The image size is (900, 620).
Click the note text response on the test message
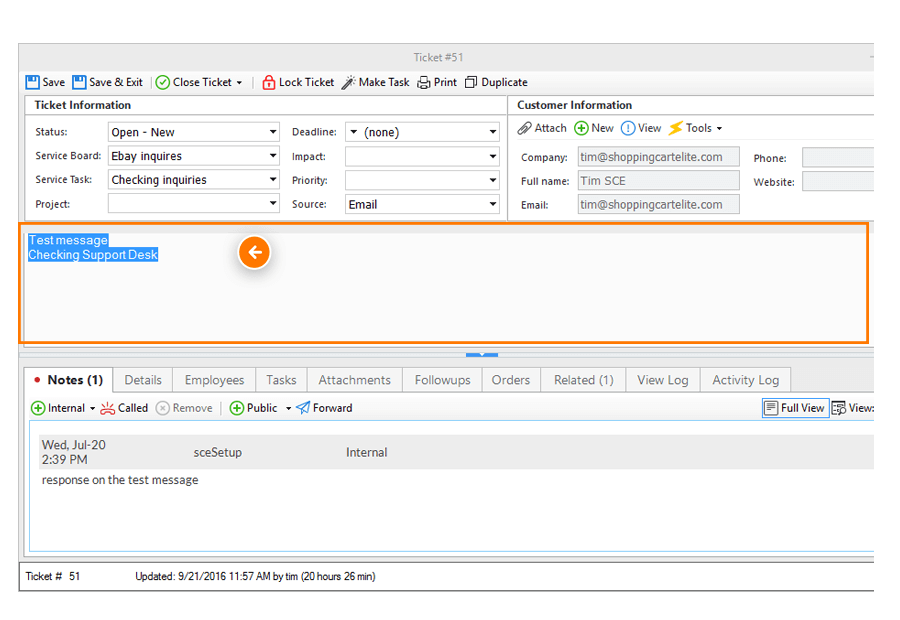point(120,480)
